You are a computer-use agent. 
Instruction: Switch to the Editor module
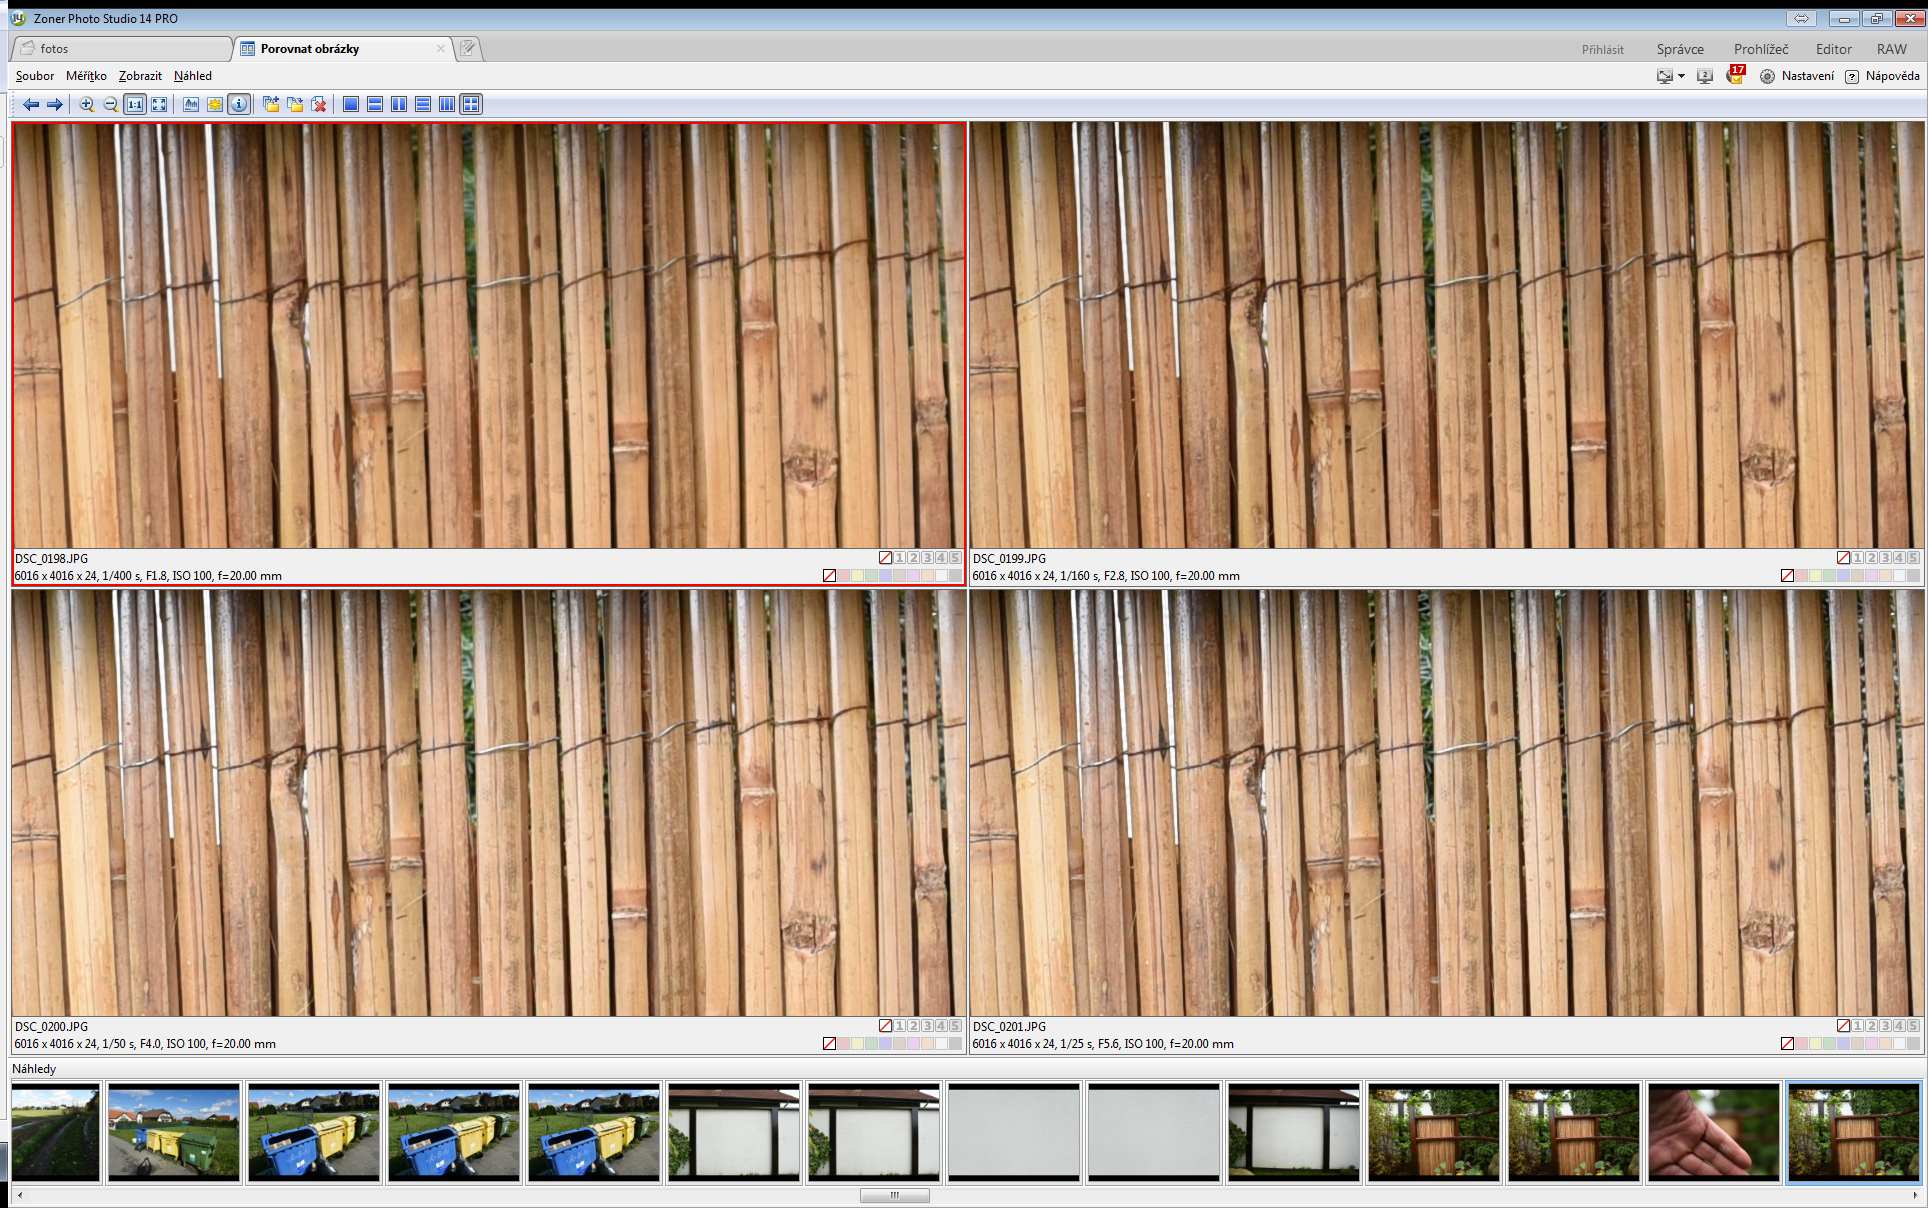[1833, 49]
